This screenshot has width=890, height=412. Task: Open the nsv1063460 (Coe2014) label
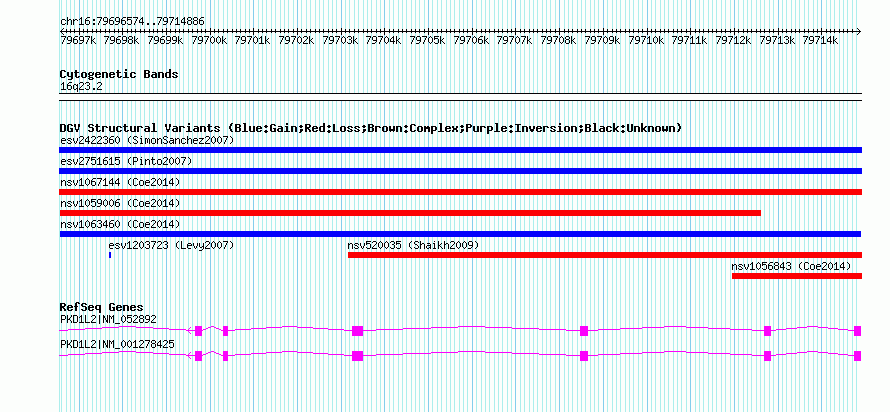pyautogui.click(x=120, y=224)
